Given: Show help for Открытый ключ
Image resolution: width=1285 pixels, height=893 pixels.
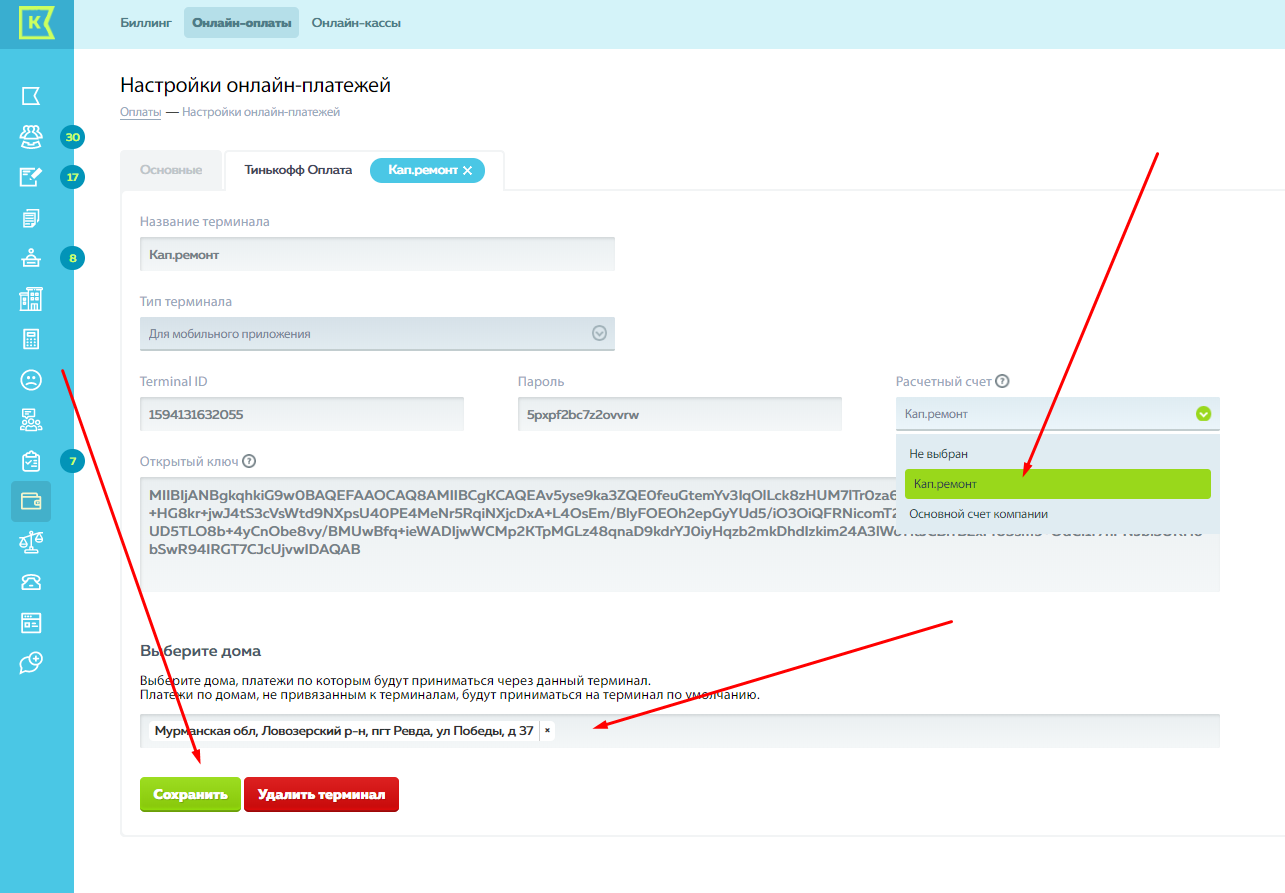Looking at the screenshot, I should point(249,461).
